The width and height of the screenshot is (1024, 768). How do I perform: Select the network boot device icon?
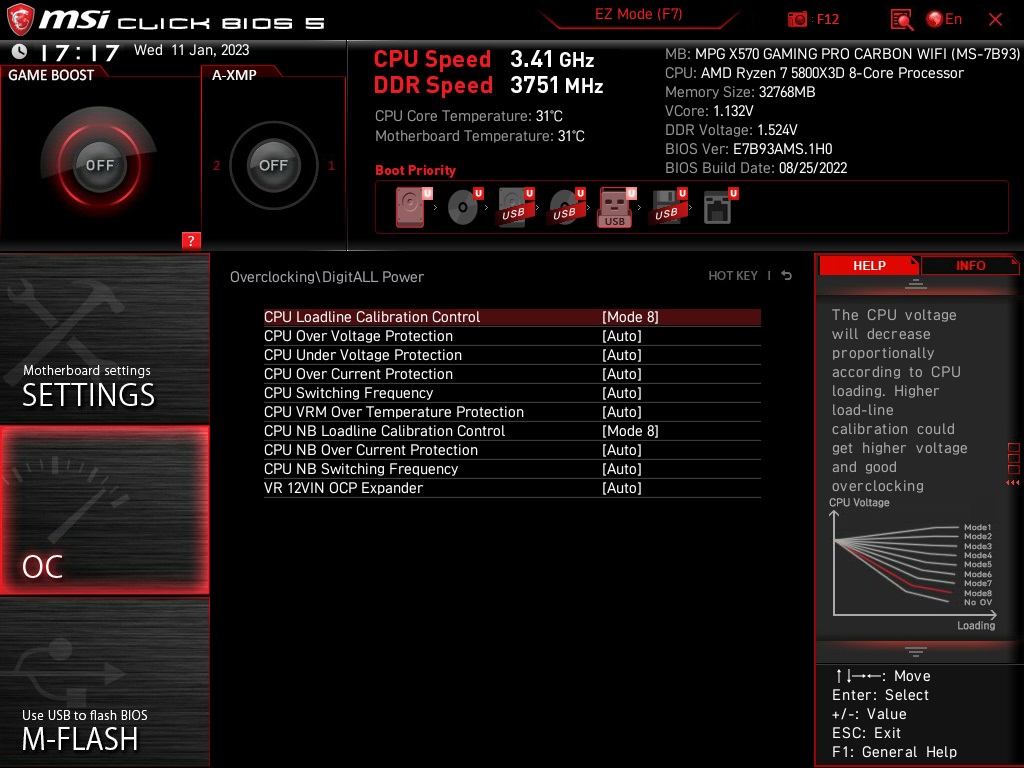720,207
